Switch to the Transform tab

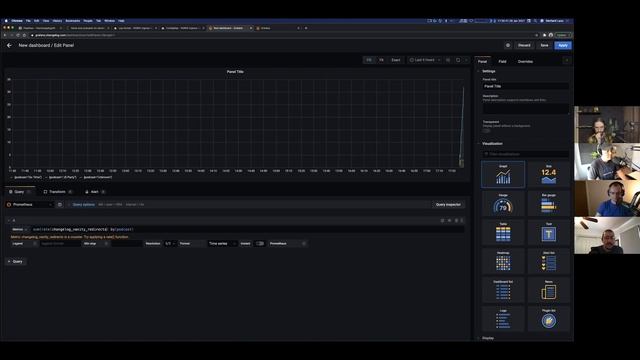point(57,191)
